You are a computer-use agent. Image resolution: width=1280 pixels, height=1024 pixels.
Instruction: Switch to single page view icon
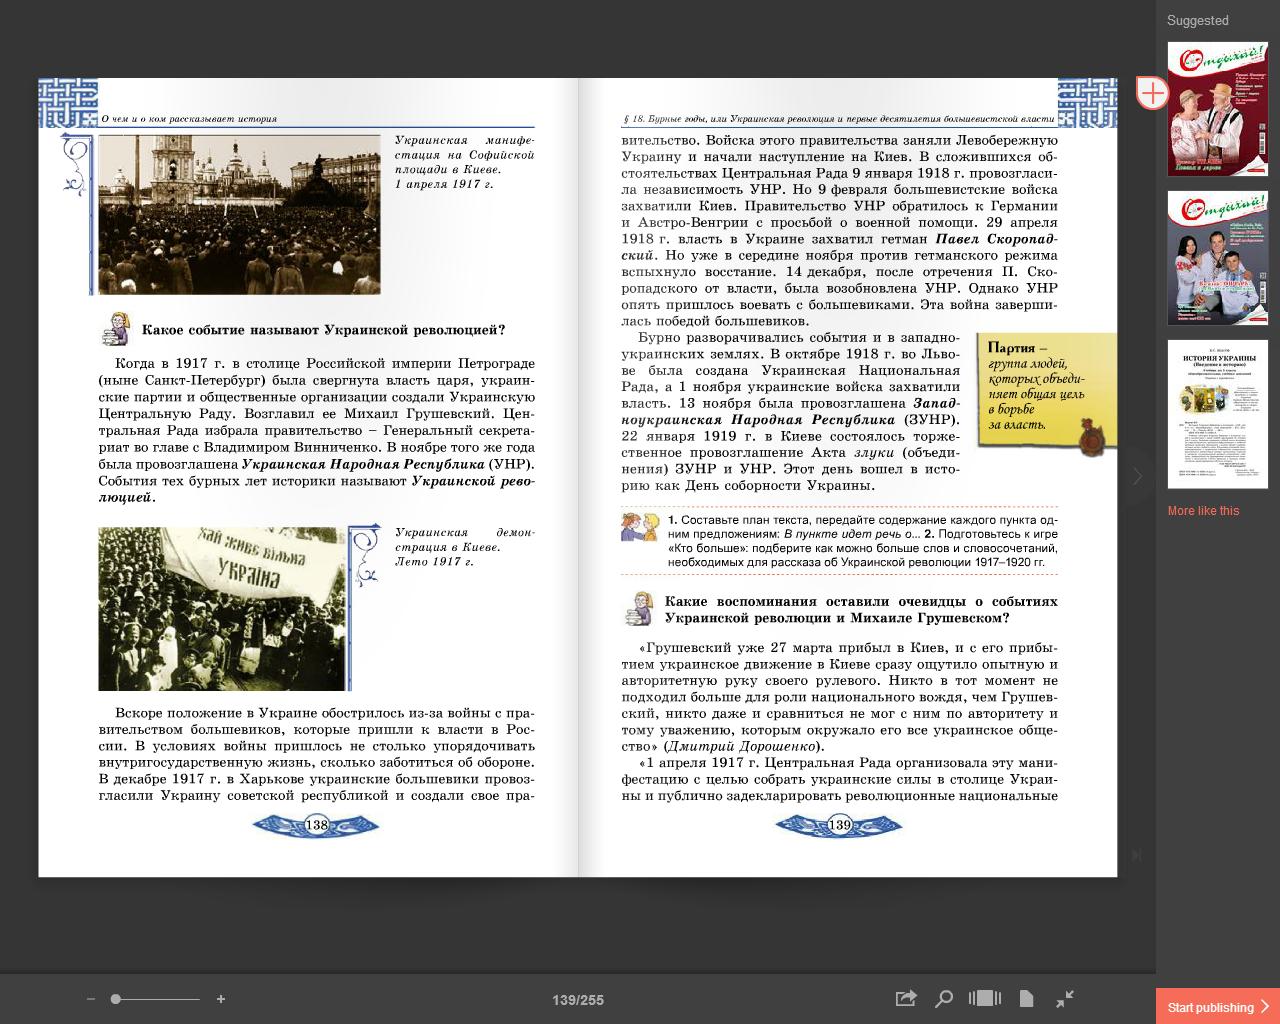pyautogui.click(x=1026, y=998)
